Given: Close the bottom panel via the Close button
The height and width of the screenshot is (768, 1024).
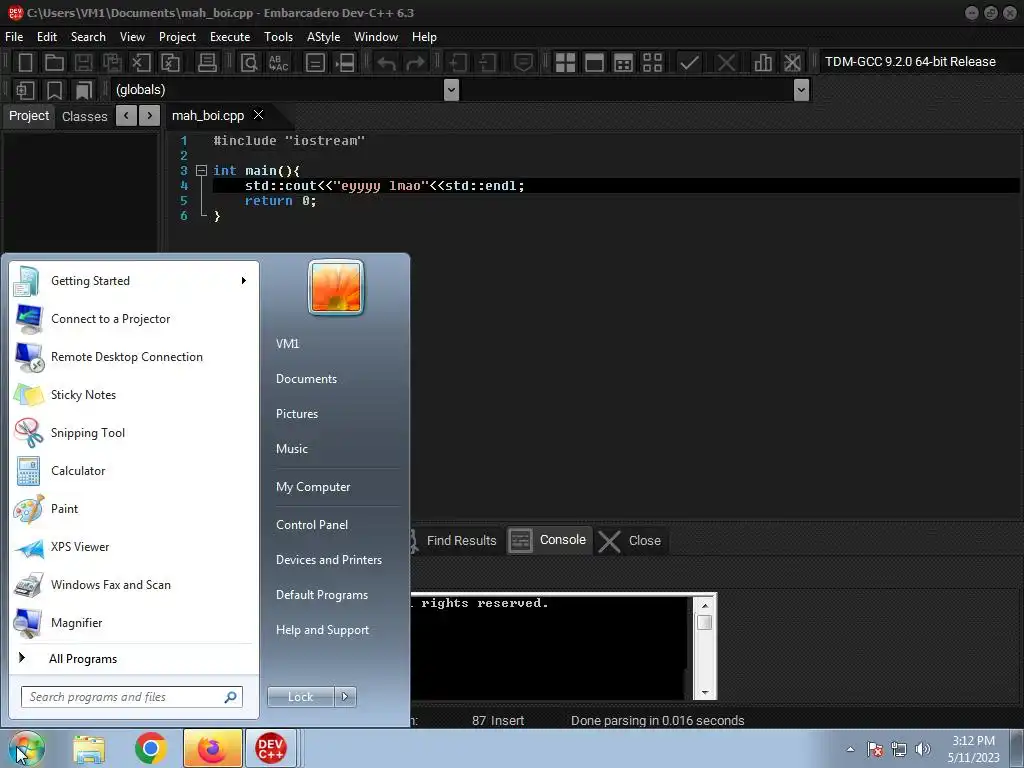Looking at the screenshot, I should 630,541.
